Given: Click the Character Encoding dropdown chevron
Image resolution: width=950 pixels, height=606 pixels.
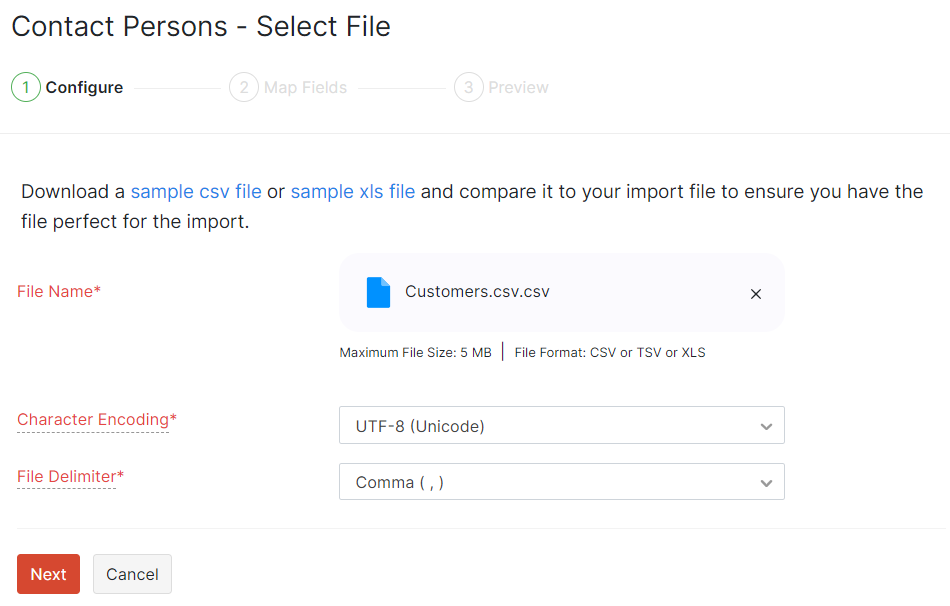Looking at the screenshot, I should (767, 425).
